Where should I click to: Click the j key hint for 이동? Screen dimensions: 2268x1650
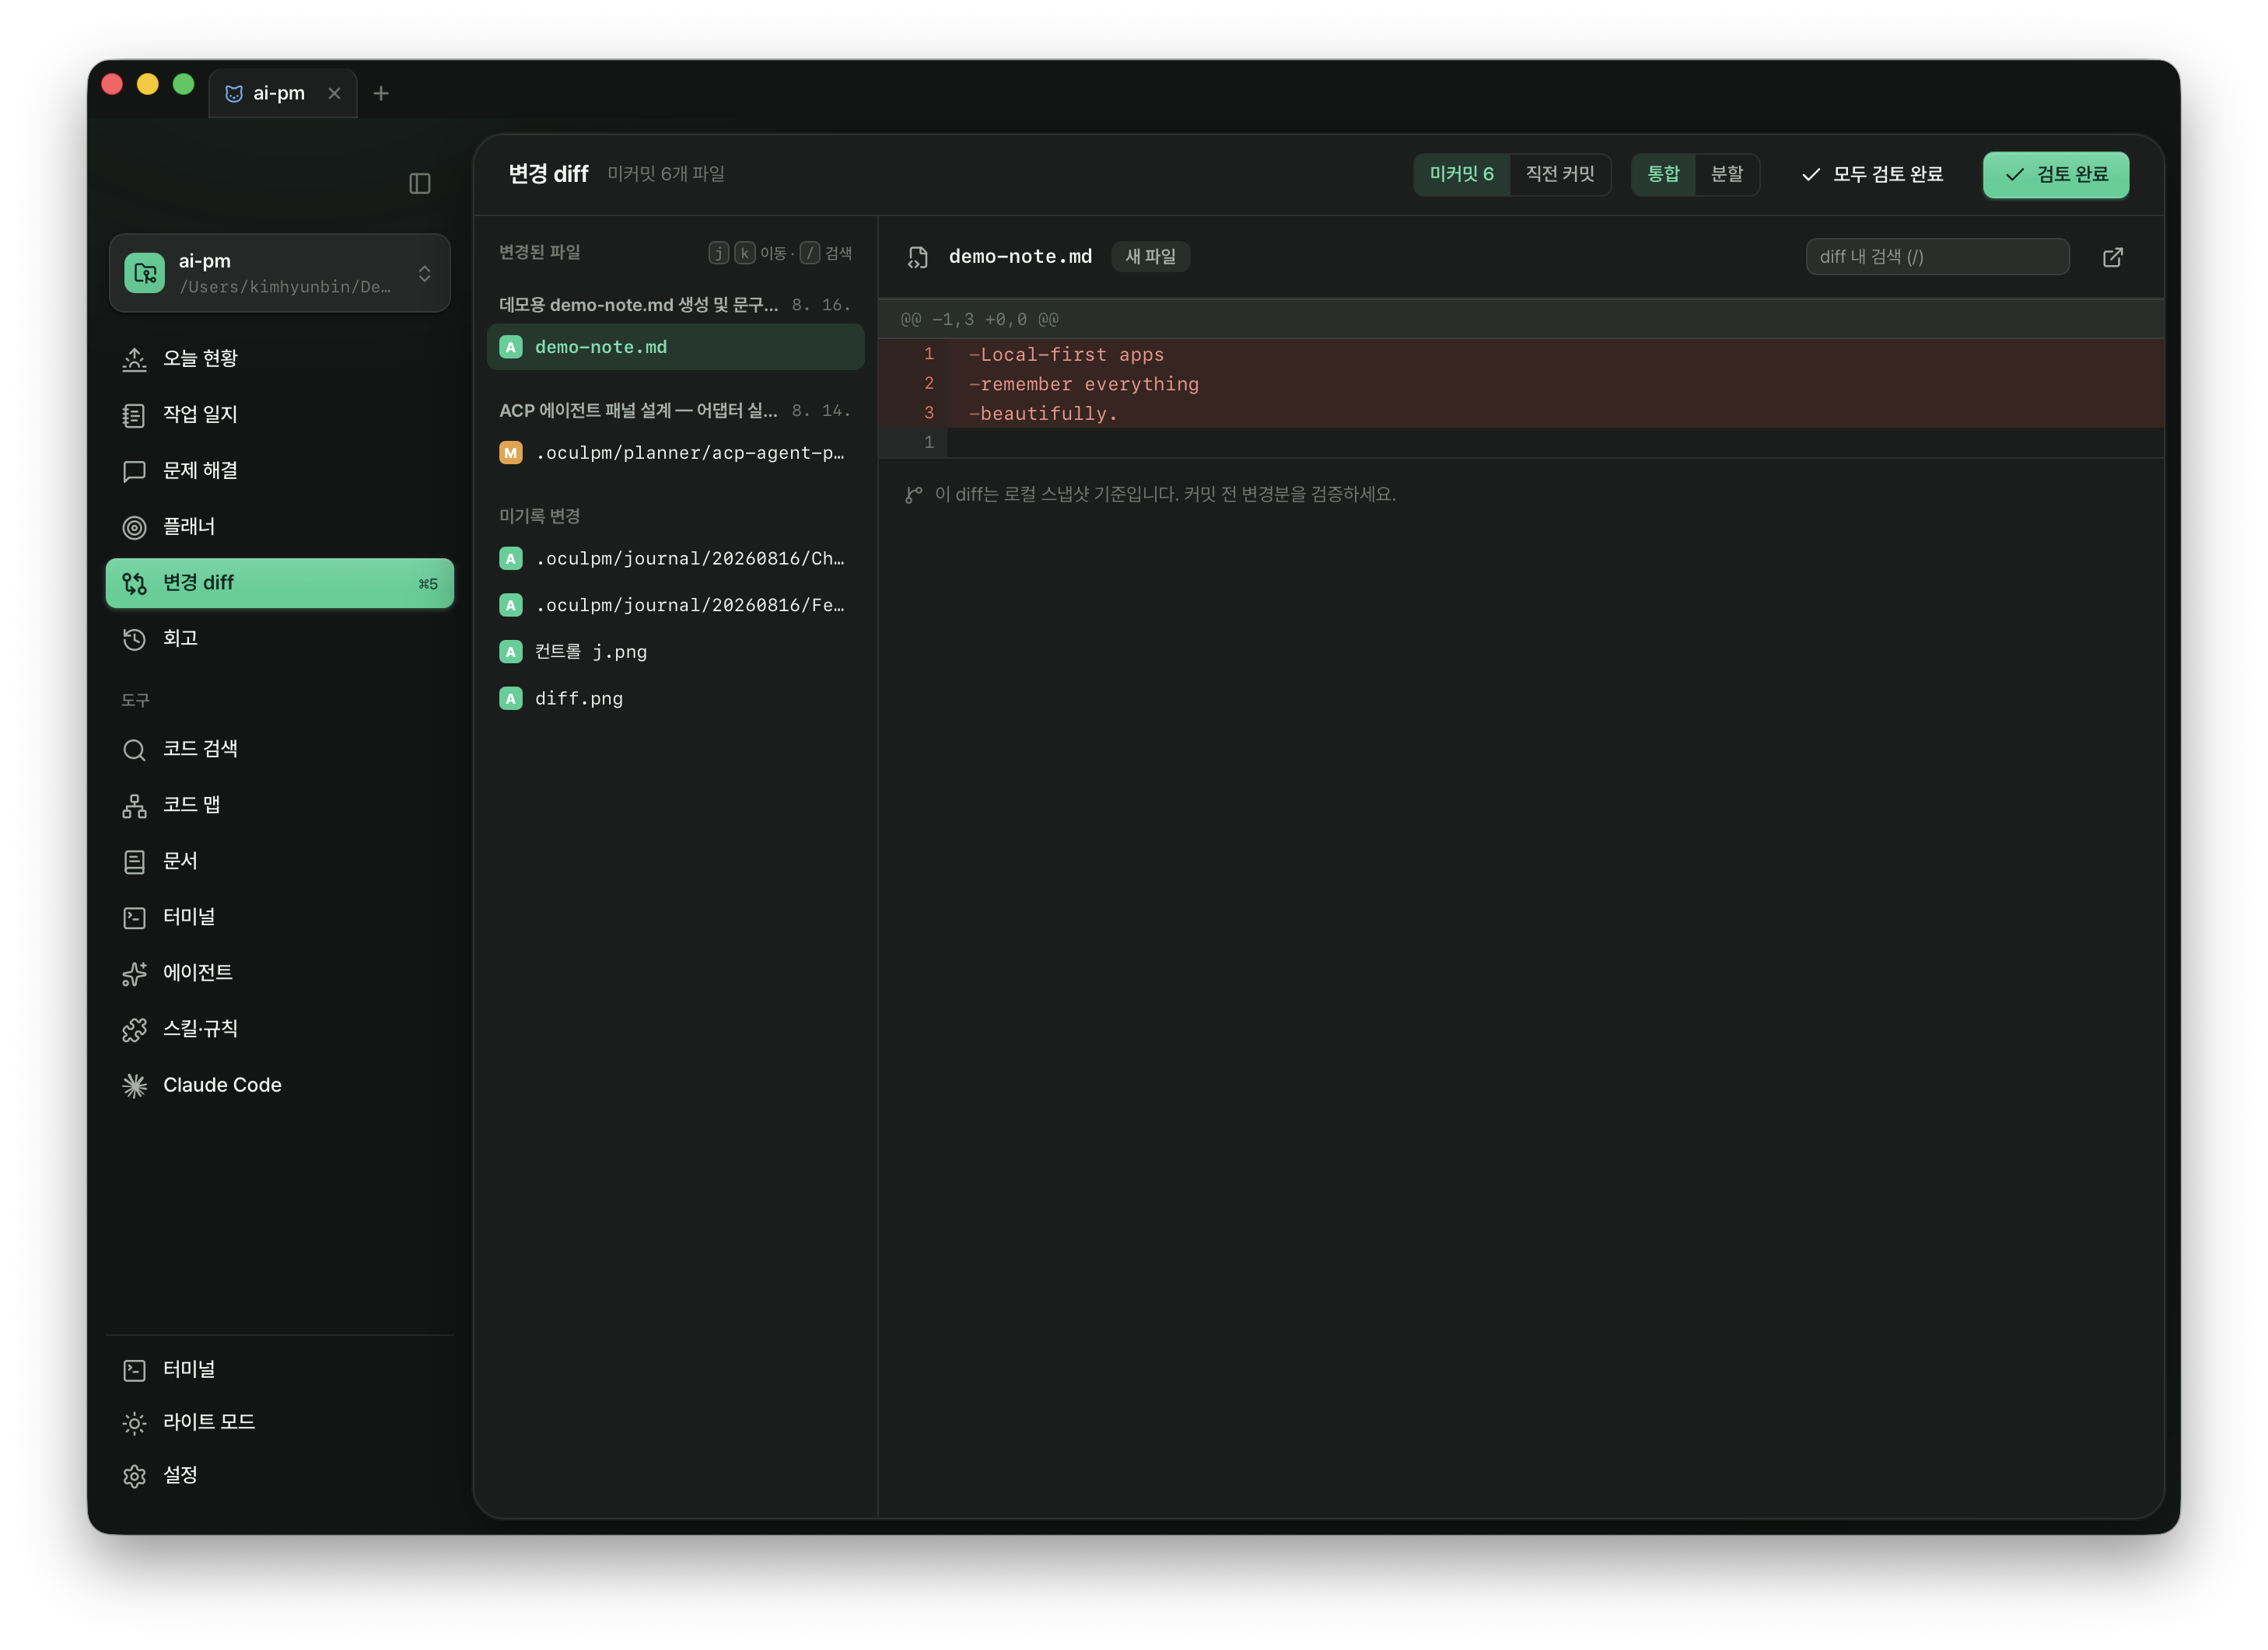click(x=718, y=253)
